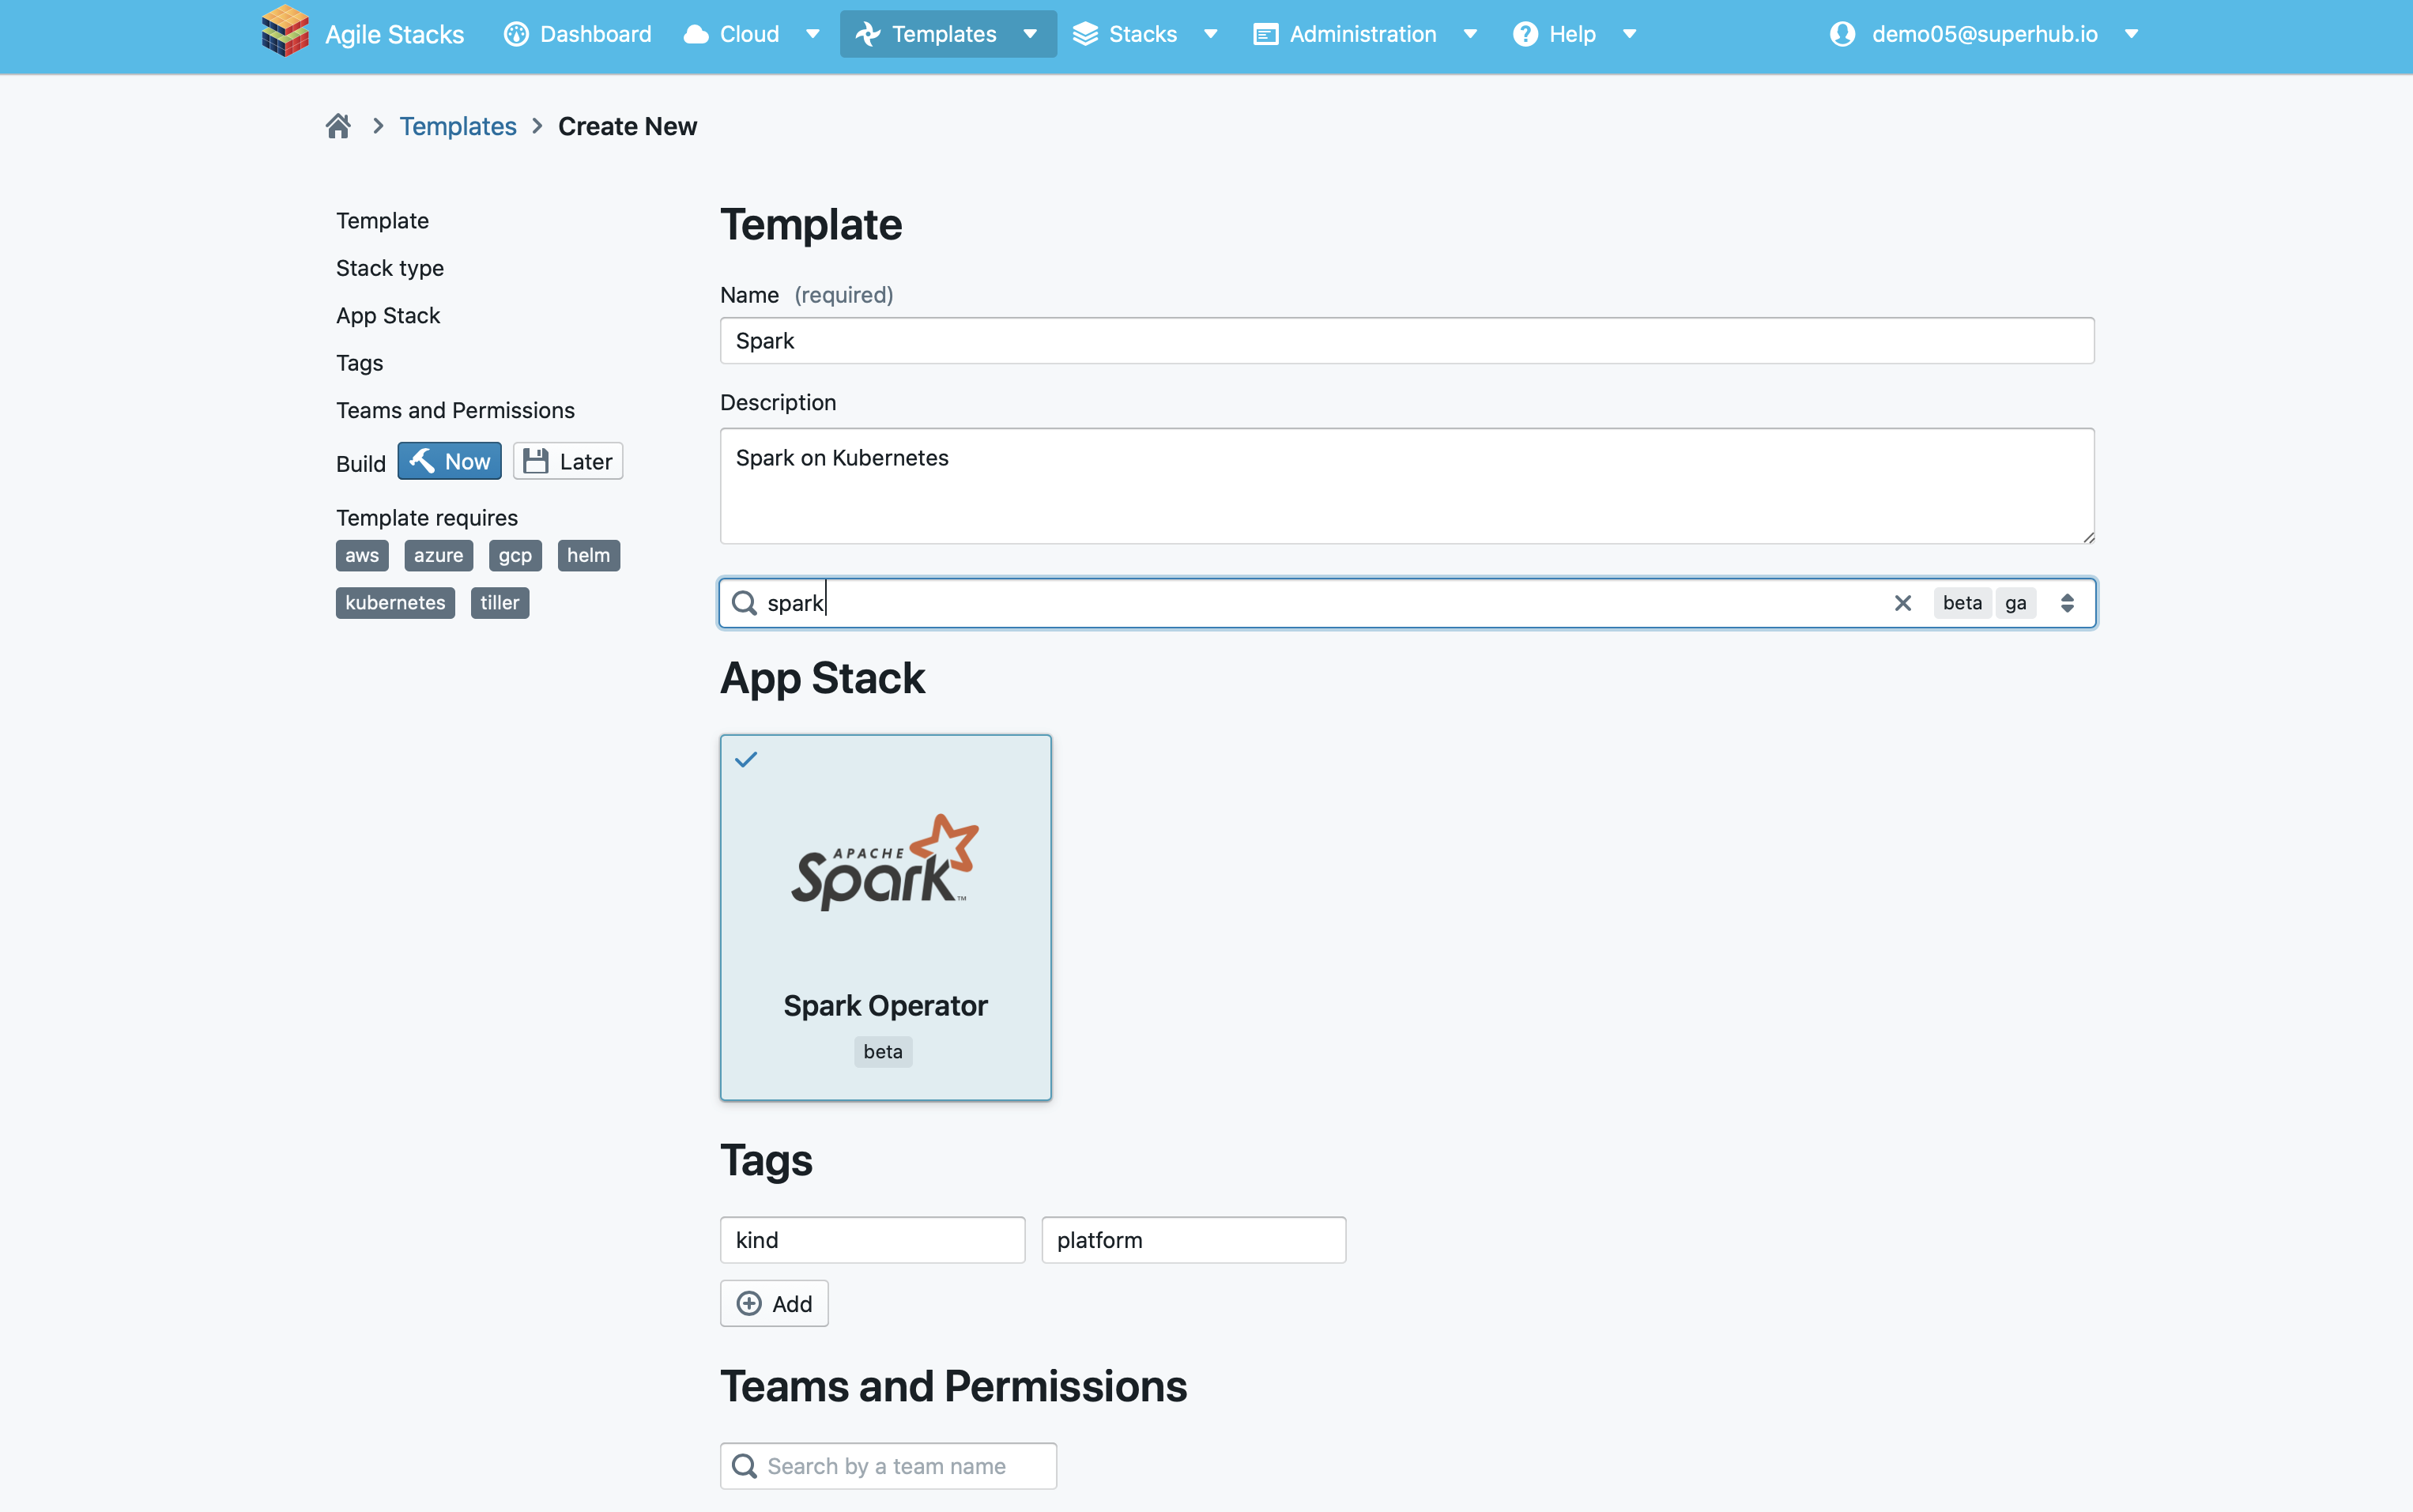
Task: Click the Agile Stacks brand text
Action: 394,34
